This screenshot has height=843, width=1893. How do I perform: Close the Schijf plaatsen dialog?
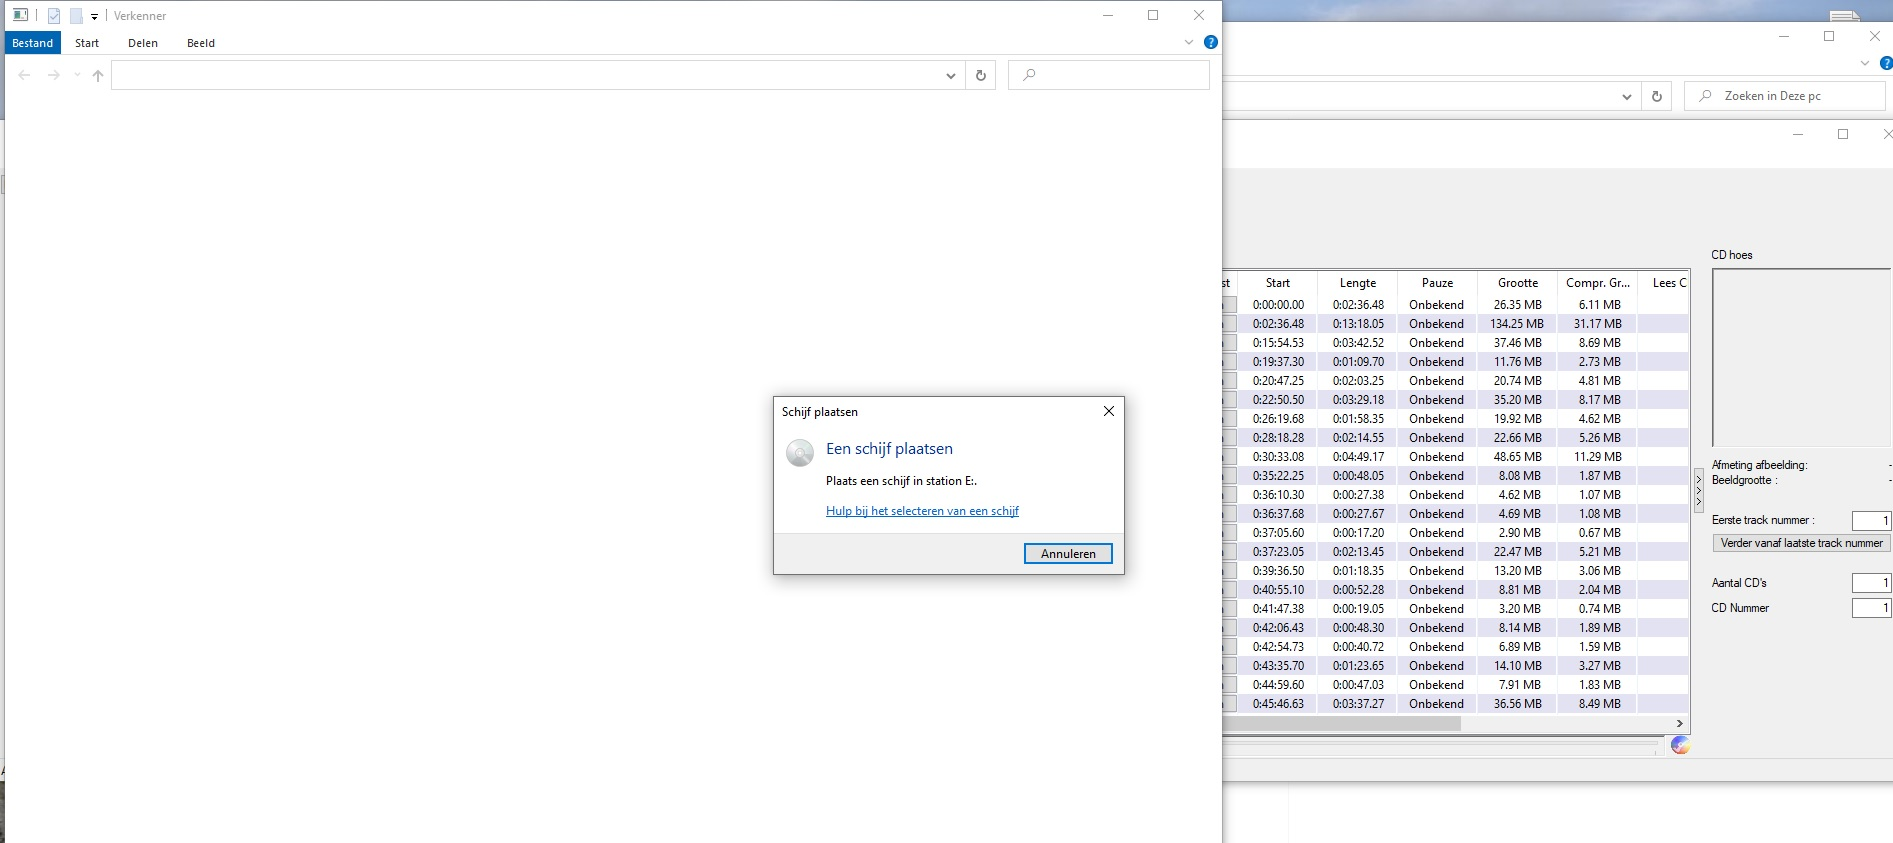(x=1108, y=411)
